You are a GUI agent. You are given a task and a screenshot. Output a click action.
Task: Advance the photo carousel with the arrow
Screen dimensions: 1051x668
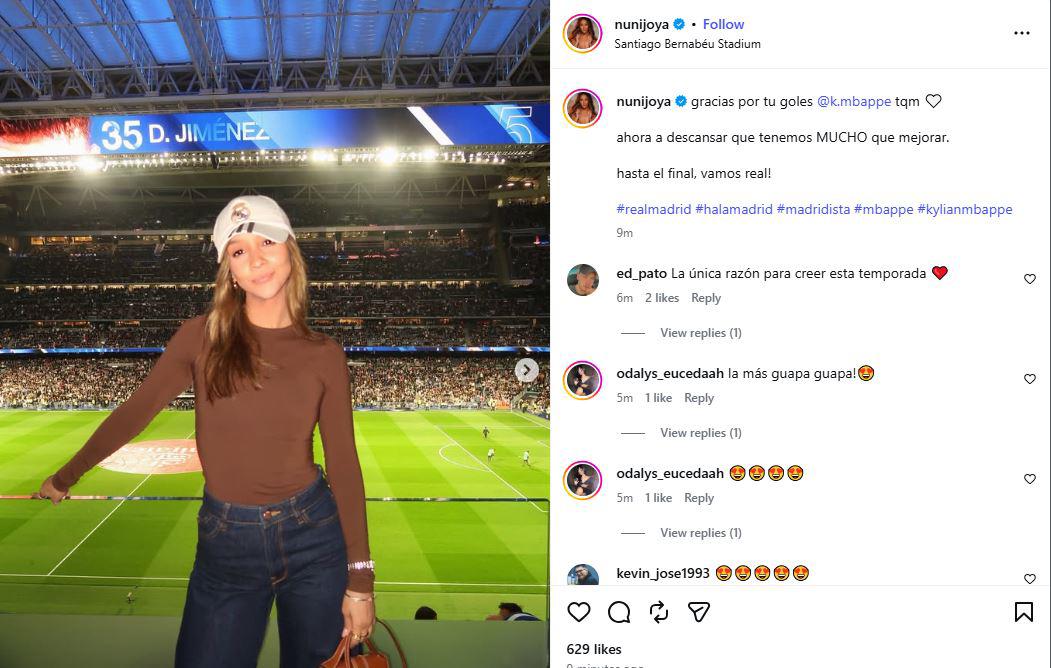526,369
